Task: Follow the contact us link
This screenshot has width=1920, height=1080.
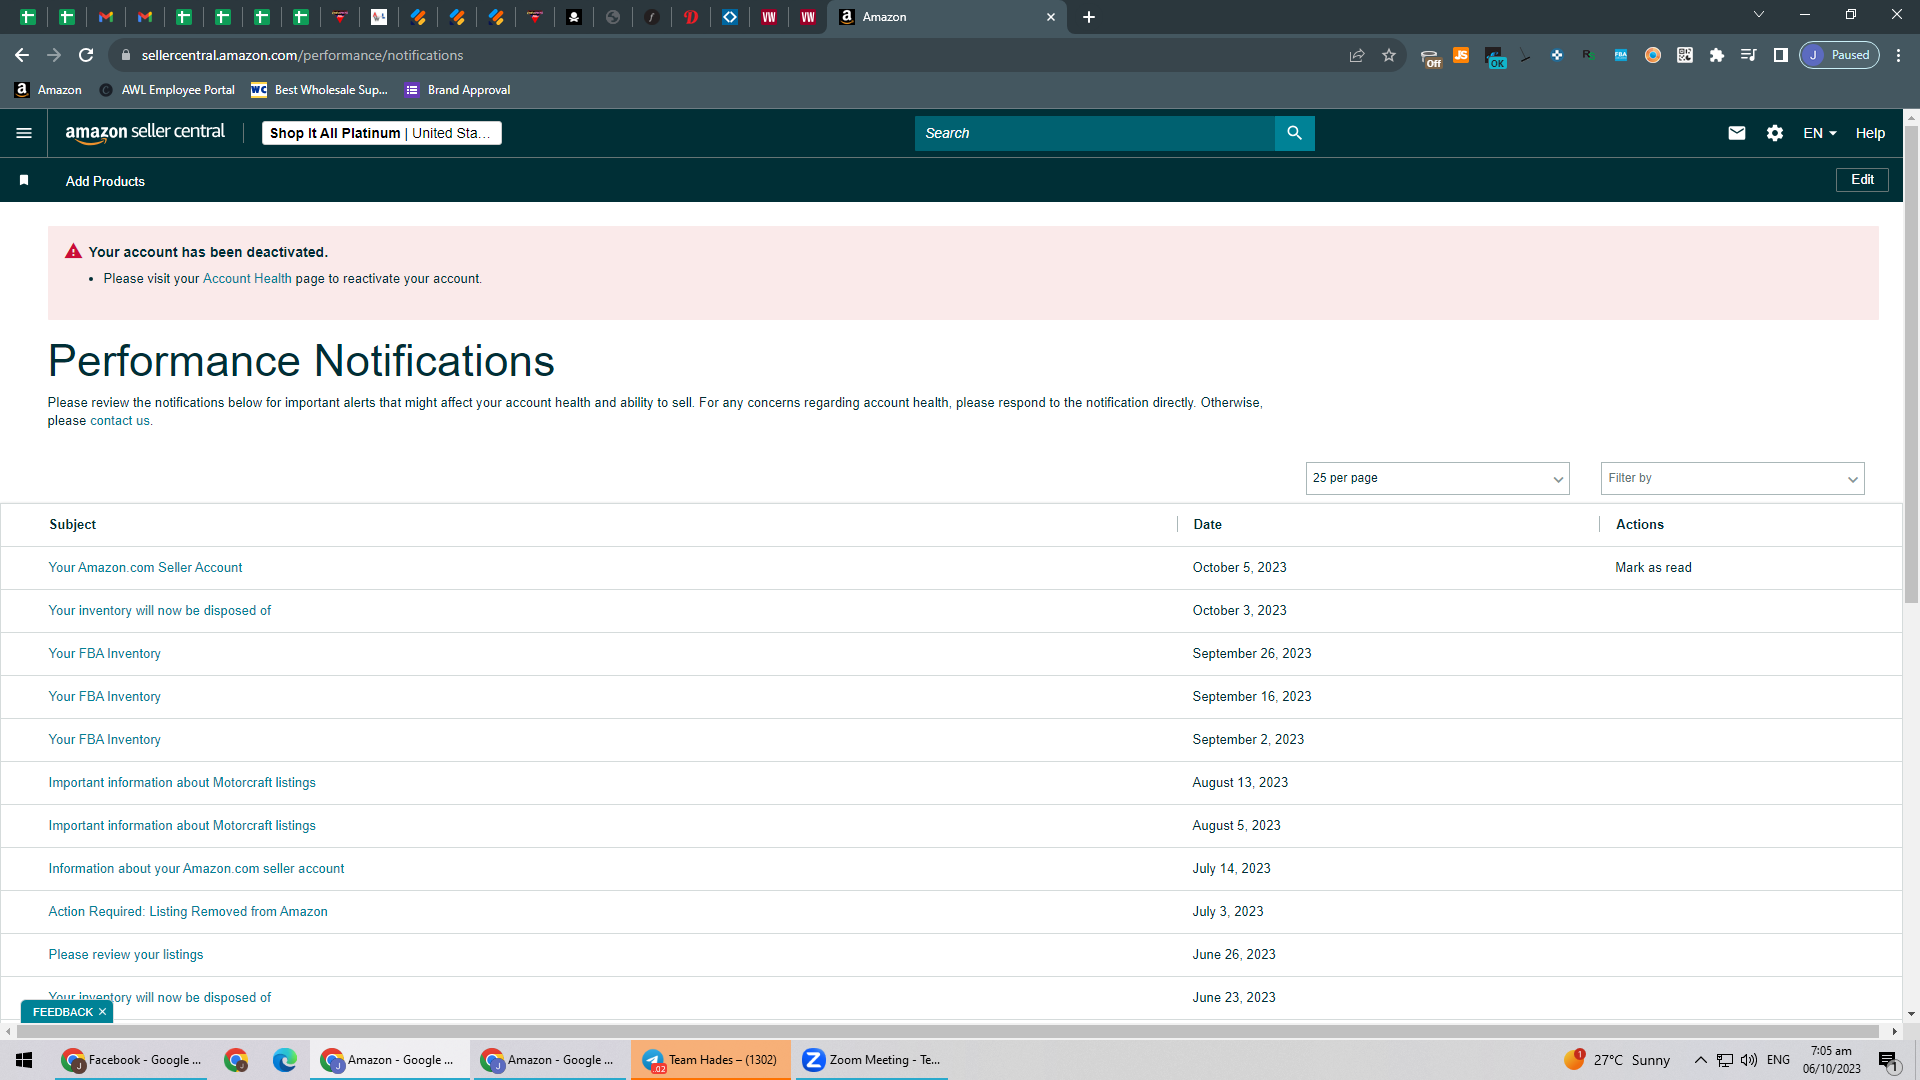Action: 120,421
